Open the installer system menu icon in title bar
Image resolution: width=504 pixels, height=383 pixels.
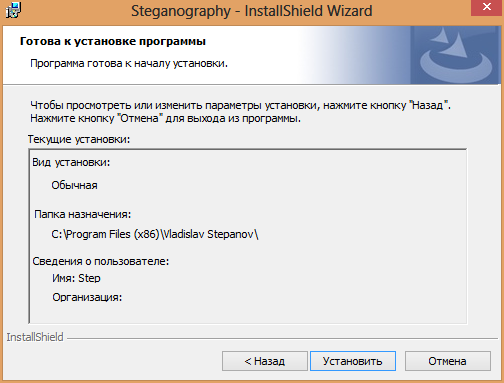(13, 10)
